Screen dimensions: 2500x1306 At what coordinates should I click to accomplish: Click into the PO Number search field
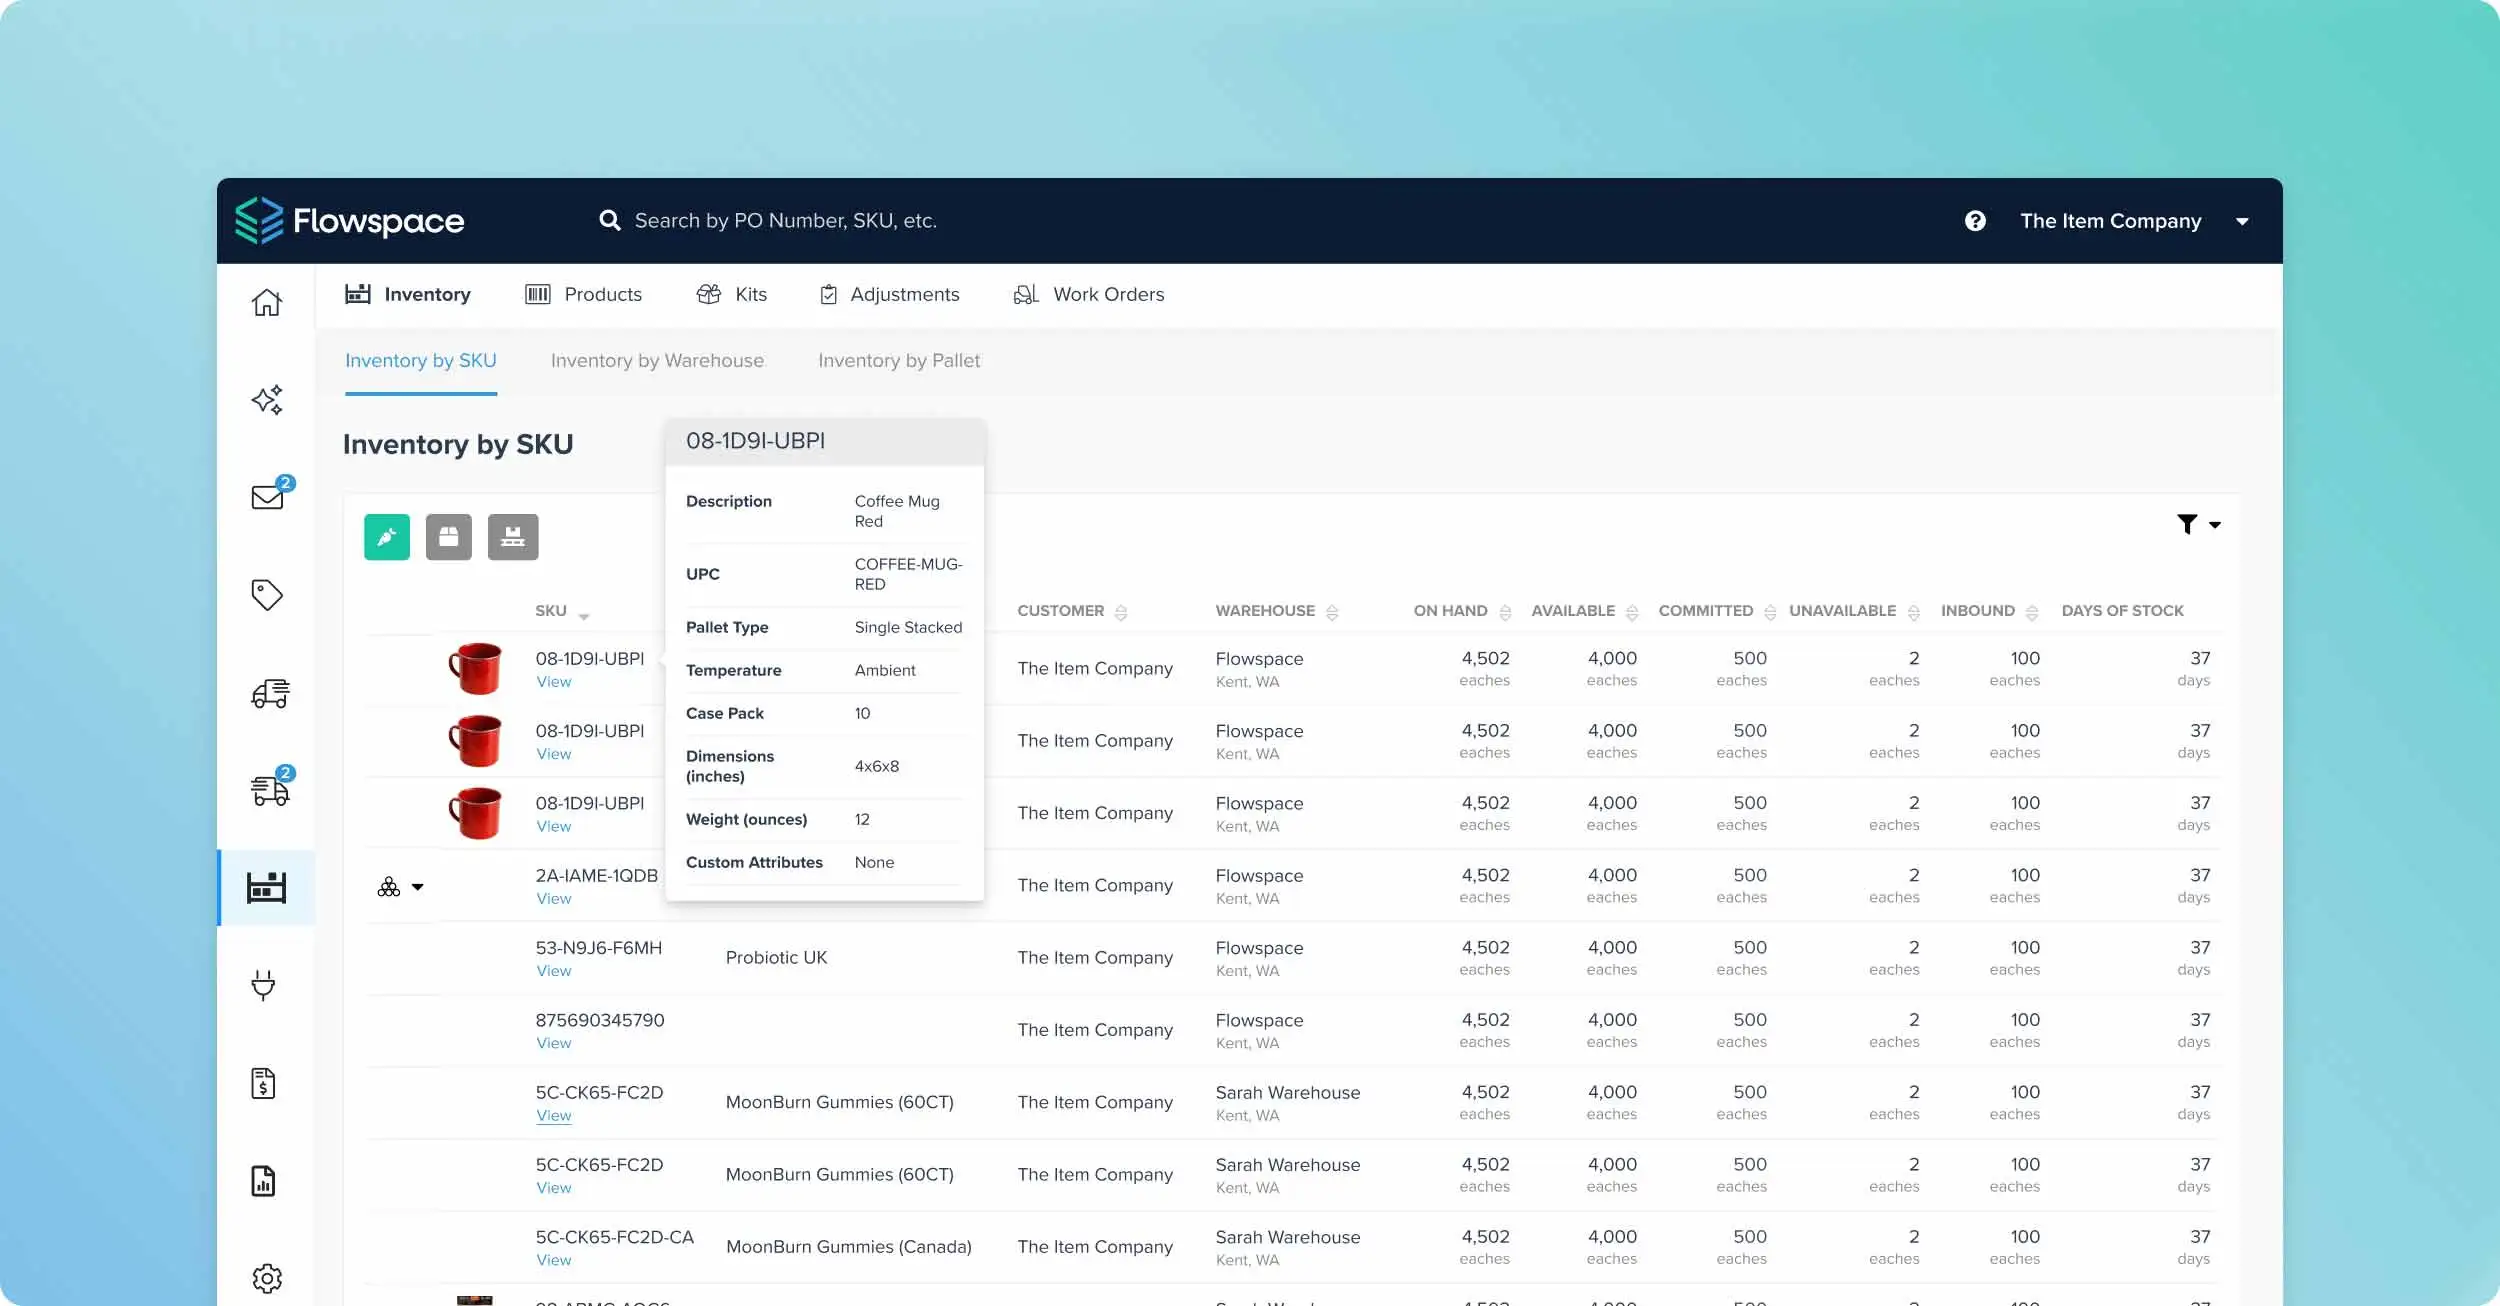pos(785,220)
